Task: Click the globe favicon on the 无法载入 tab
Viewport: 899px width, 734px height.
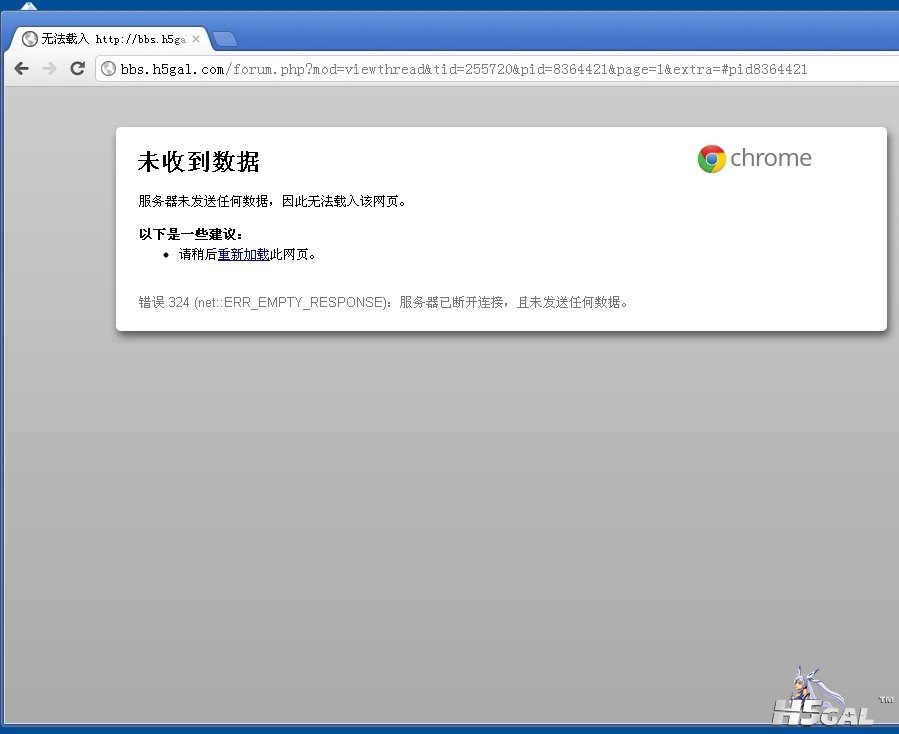Action: coord(29,39)
